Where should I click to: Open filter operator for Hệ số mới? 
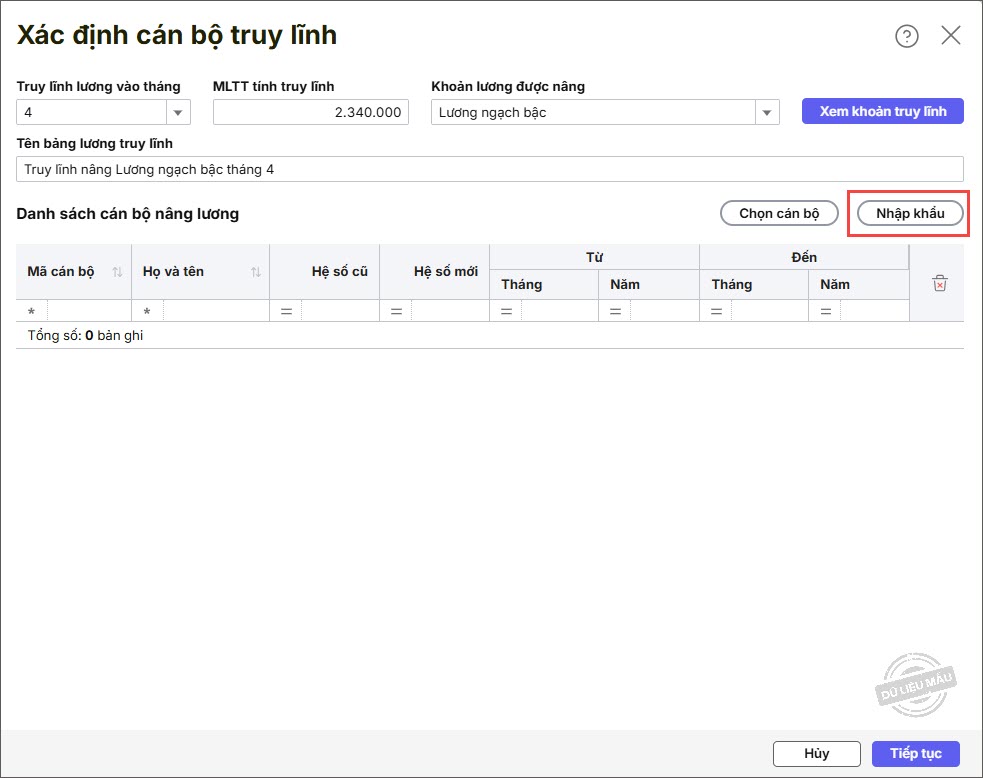click(x=396, y=312)
